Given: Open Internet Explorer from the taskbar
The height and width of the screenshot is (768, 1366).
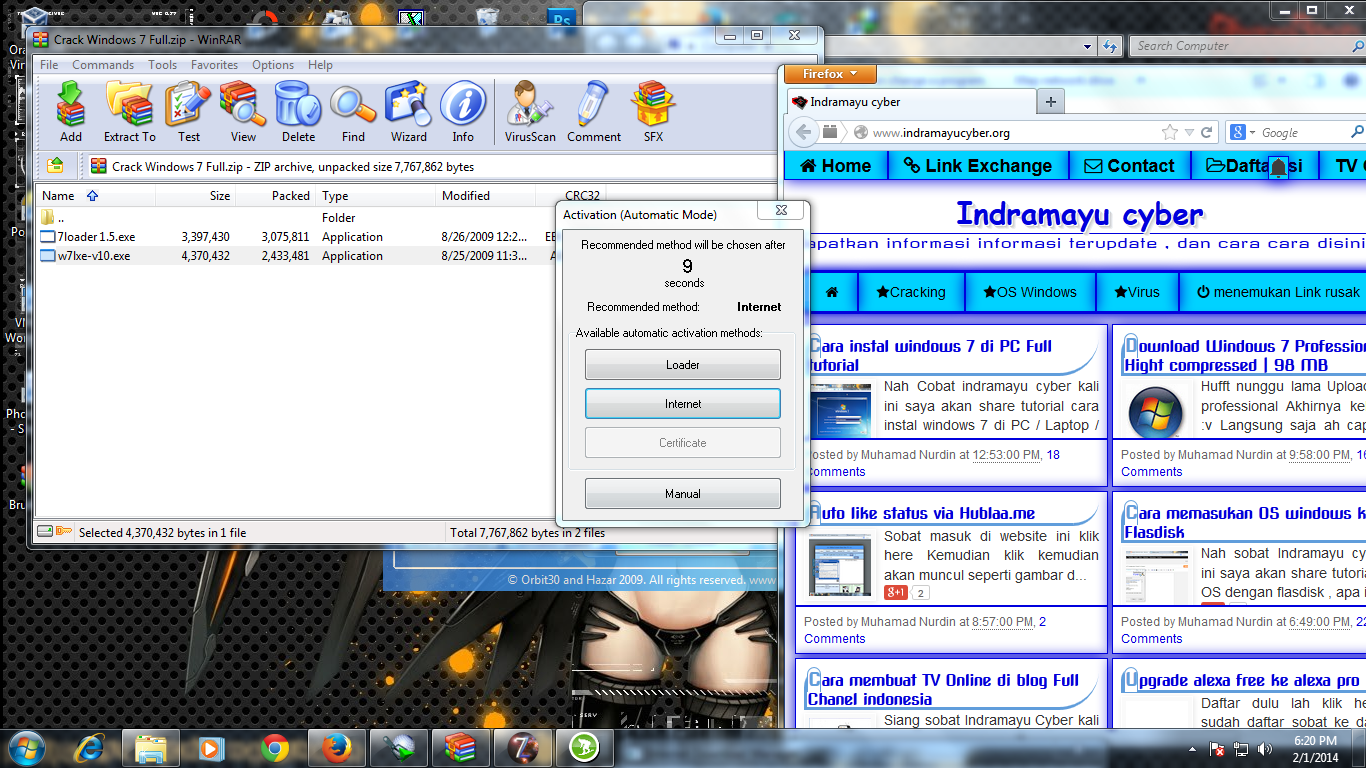Looking at the screenshot, I should tap(89, 747).
